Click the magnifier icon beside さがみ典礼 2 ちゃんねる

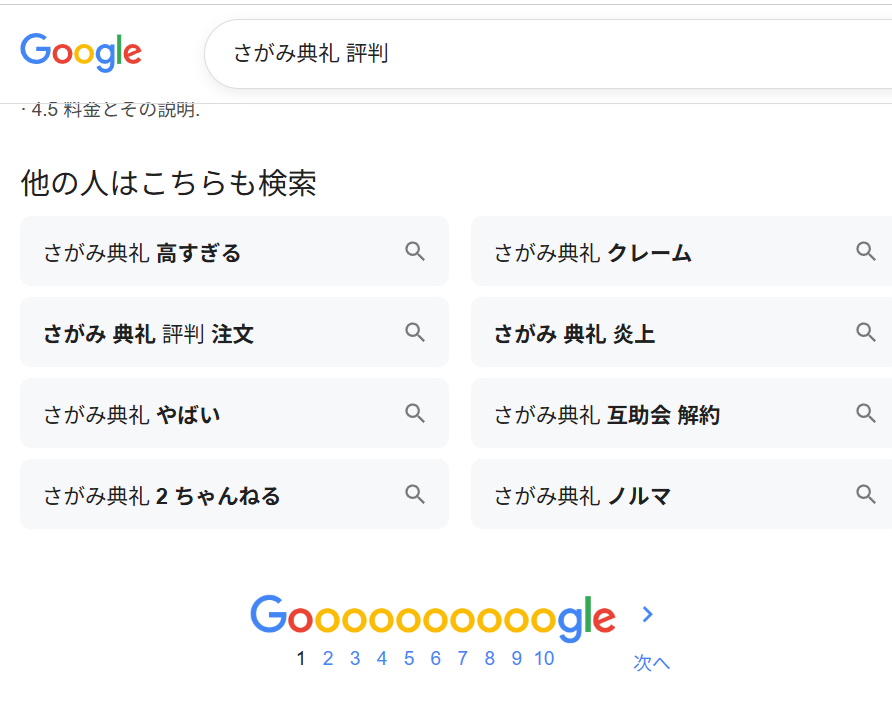point(414,494)
